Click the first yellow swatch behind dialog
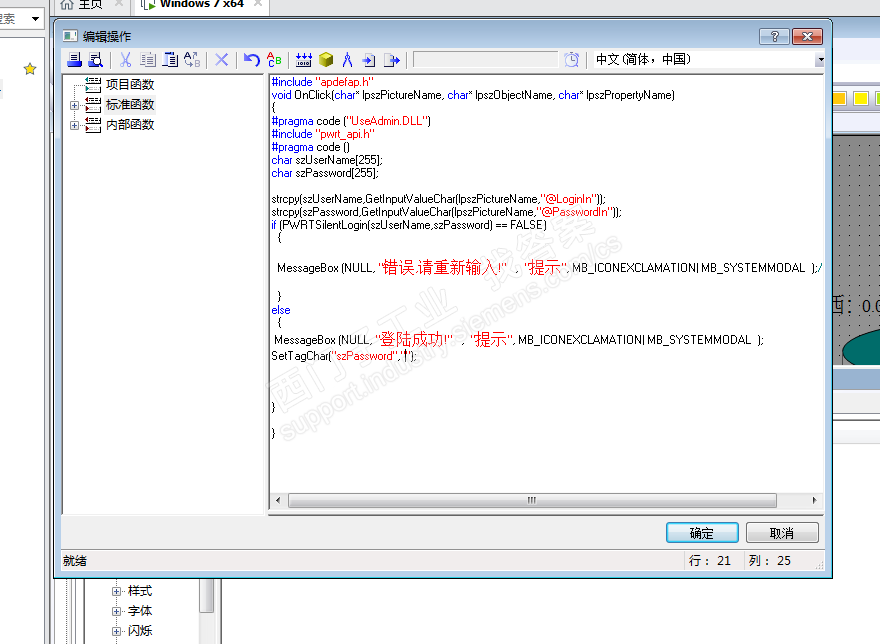 (x=839, y=98)
